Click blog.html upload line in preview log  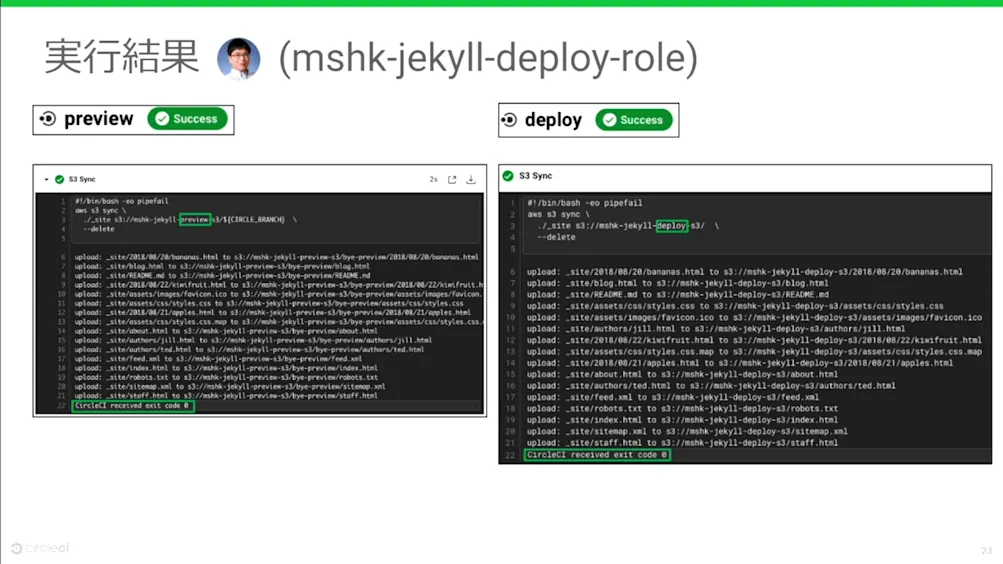pos(222,266)
